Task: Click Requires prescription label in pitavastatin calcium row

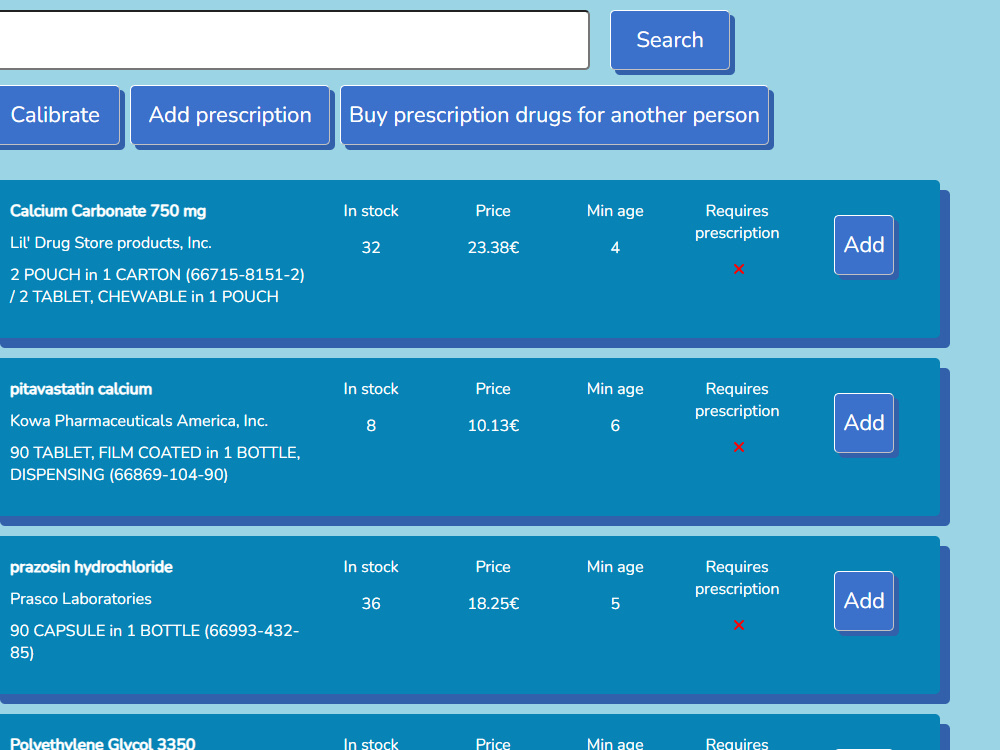Action: (x=737, y=400)
